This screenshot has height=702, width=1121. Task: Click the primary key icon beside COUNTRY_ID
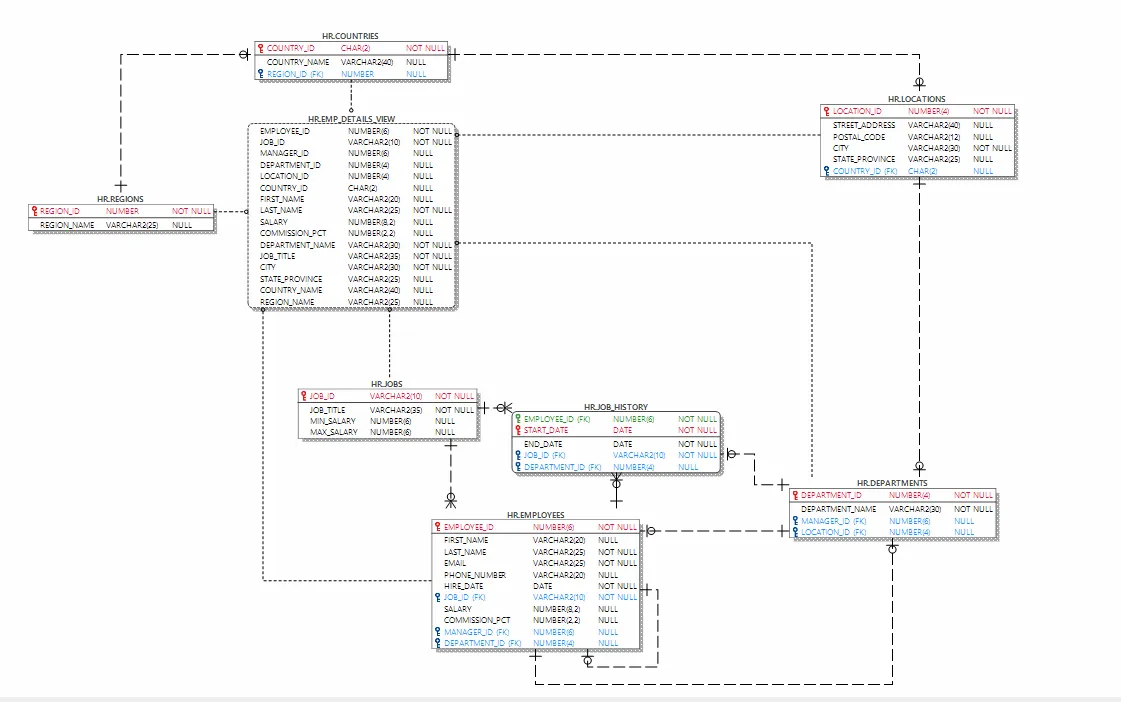click(261, 48)
